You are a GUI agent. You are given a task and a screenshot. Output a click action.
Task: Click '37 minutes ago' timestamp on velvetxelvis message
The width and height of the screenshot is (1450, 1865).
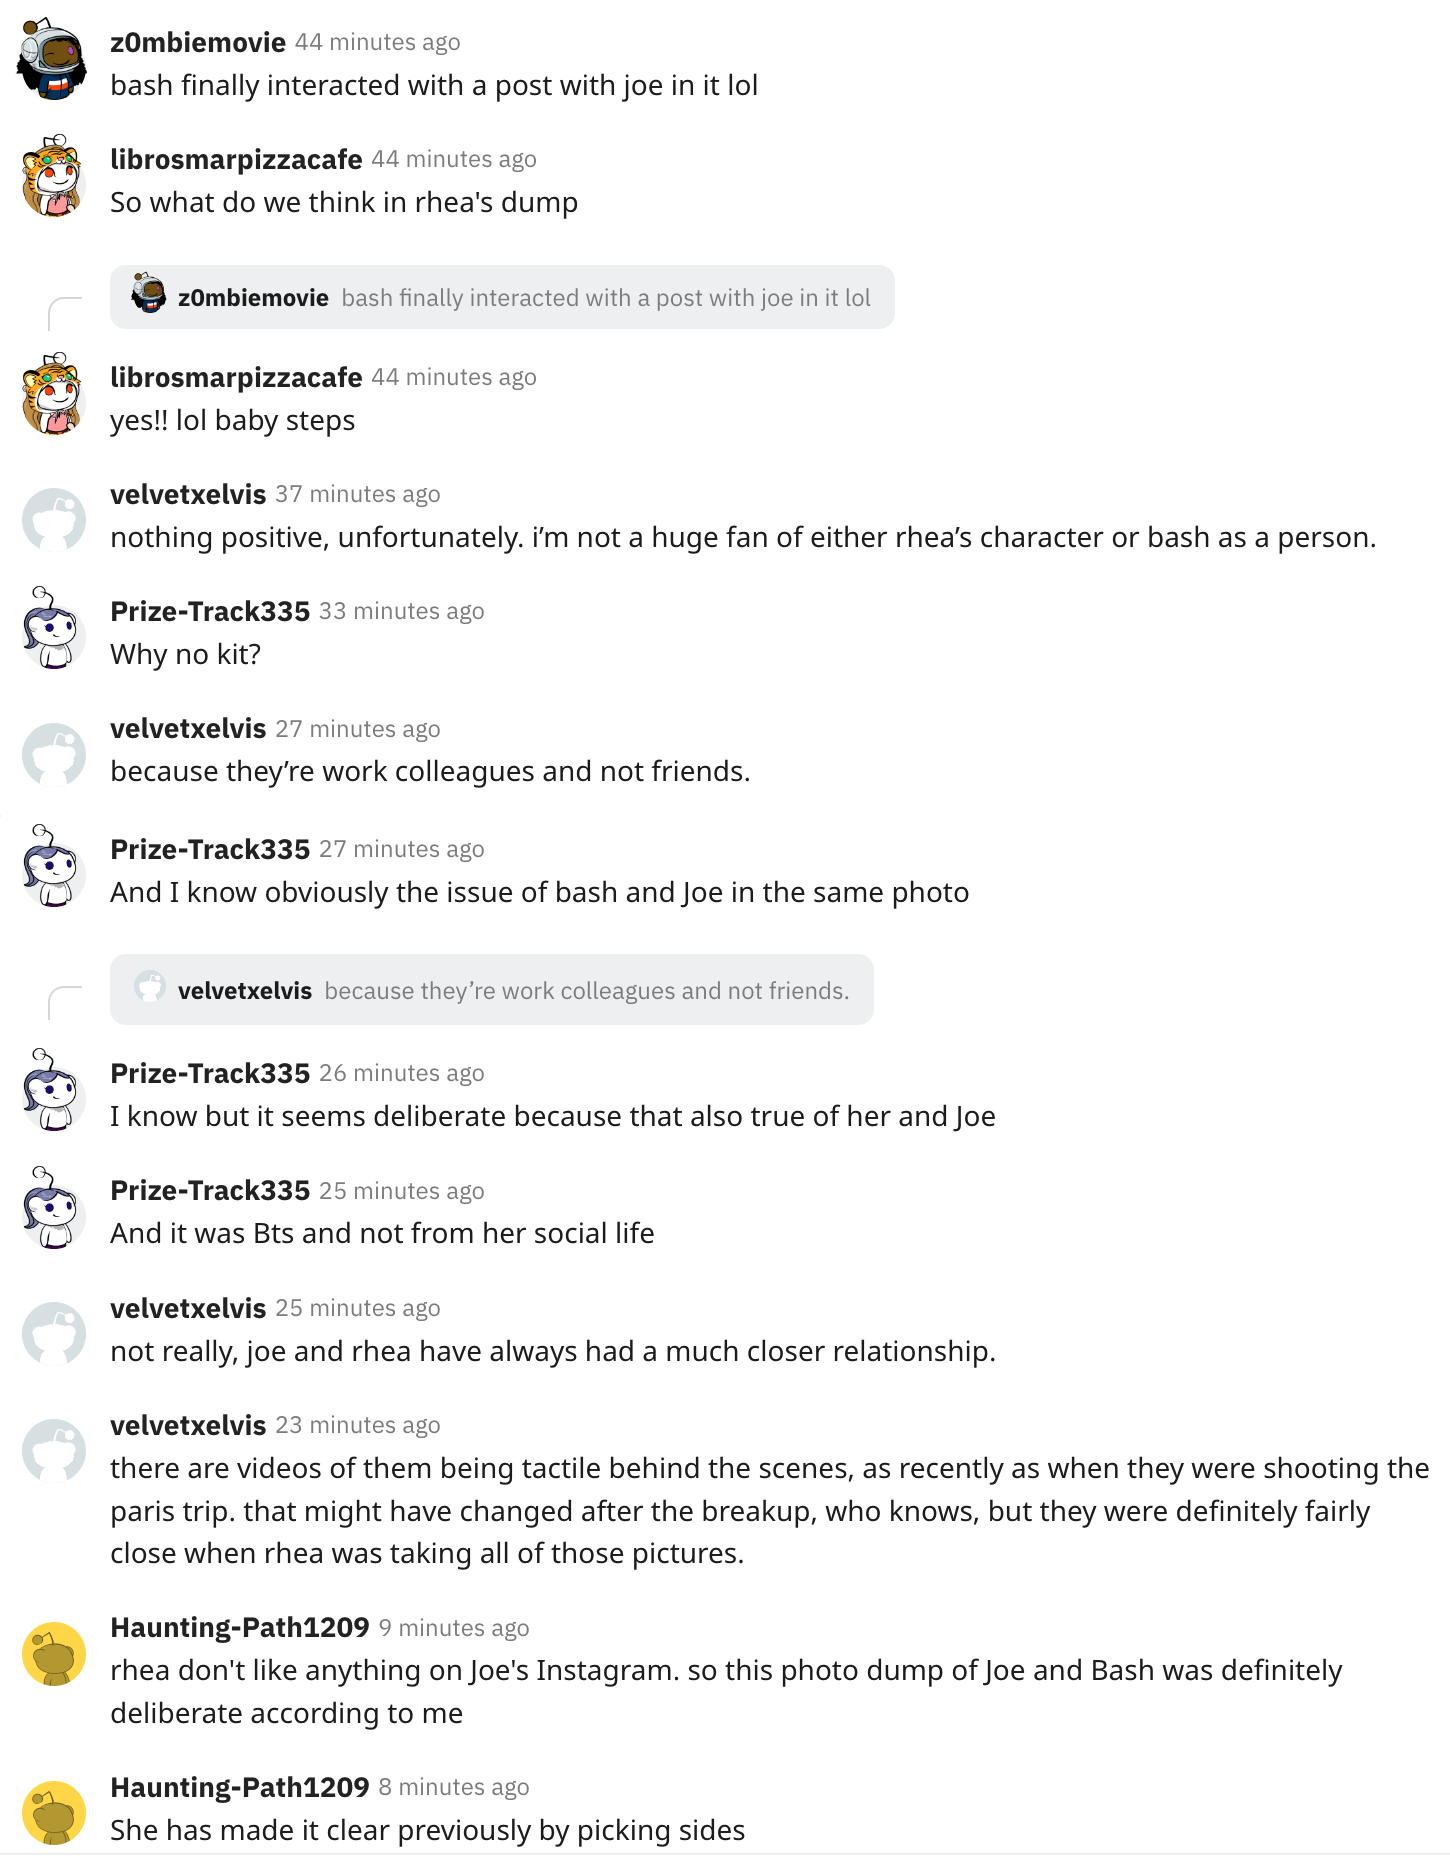358,494
